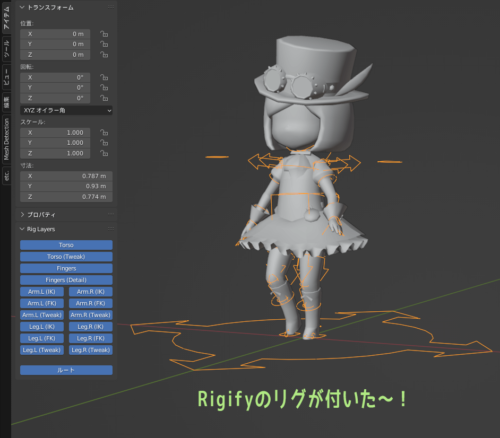This screenshot has width=500, height=438.
Task: Toggle the Arm.L (IK) layer
Action: 42,292
